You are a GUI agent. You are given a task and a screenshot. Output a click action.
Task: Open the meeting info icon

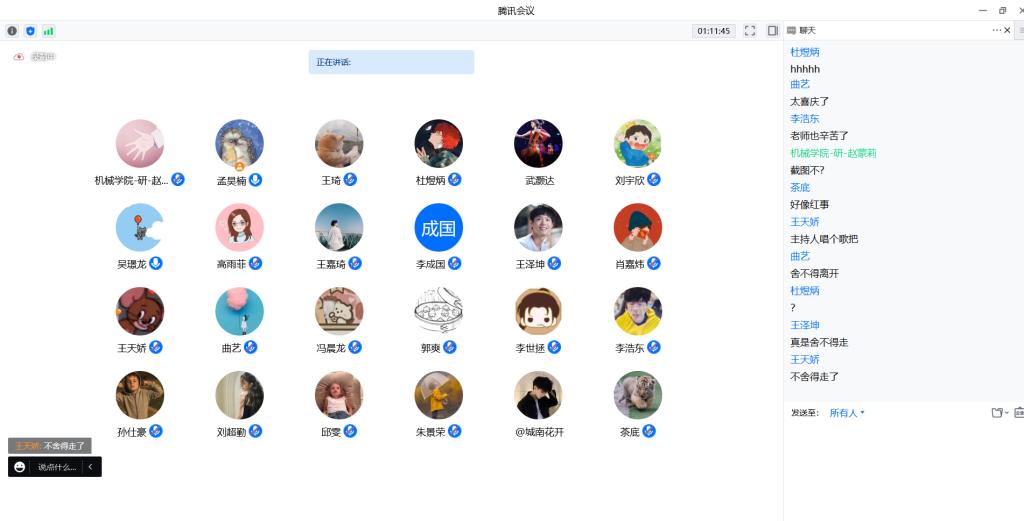[12, 31]
